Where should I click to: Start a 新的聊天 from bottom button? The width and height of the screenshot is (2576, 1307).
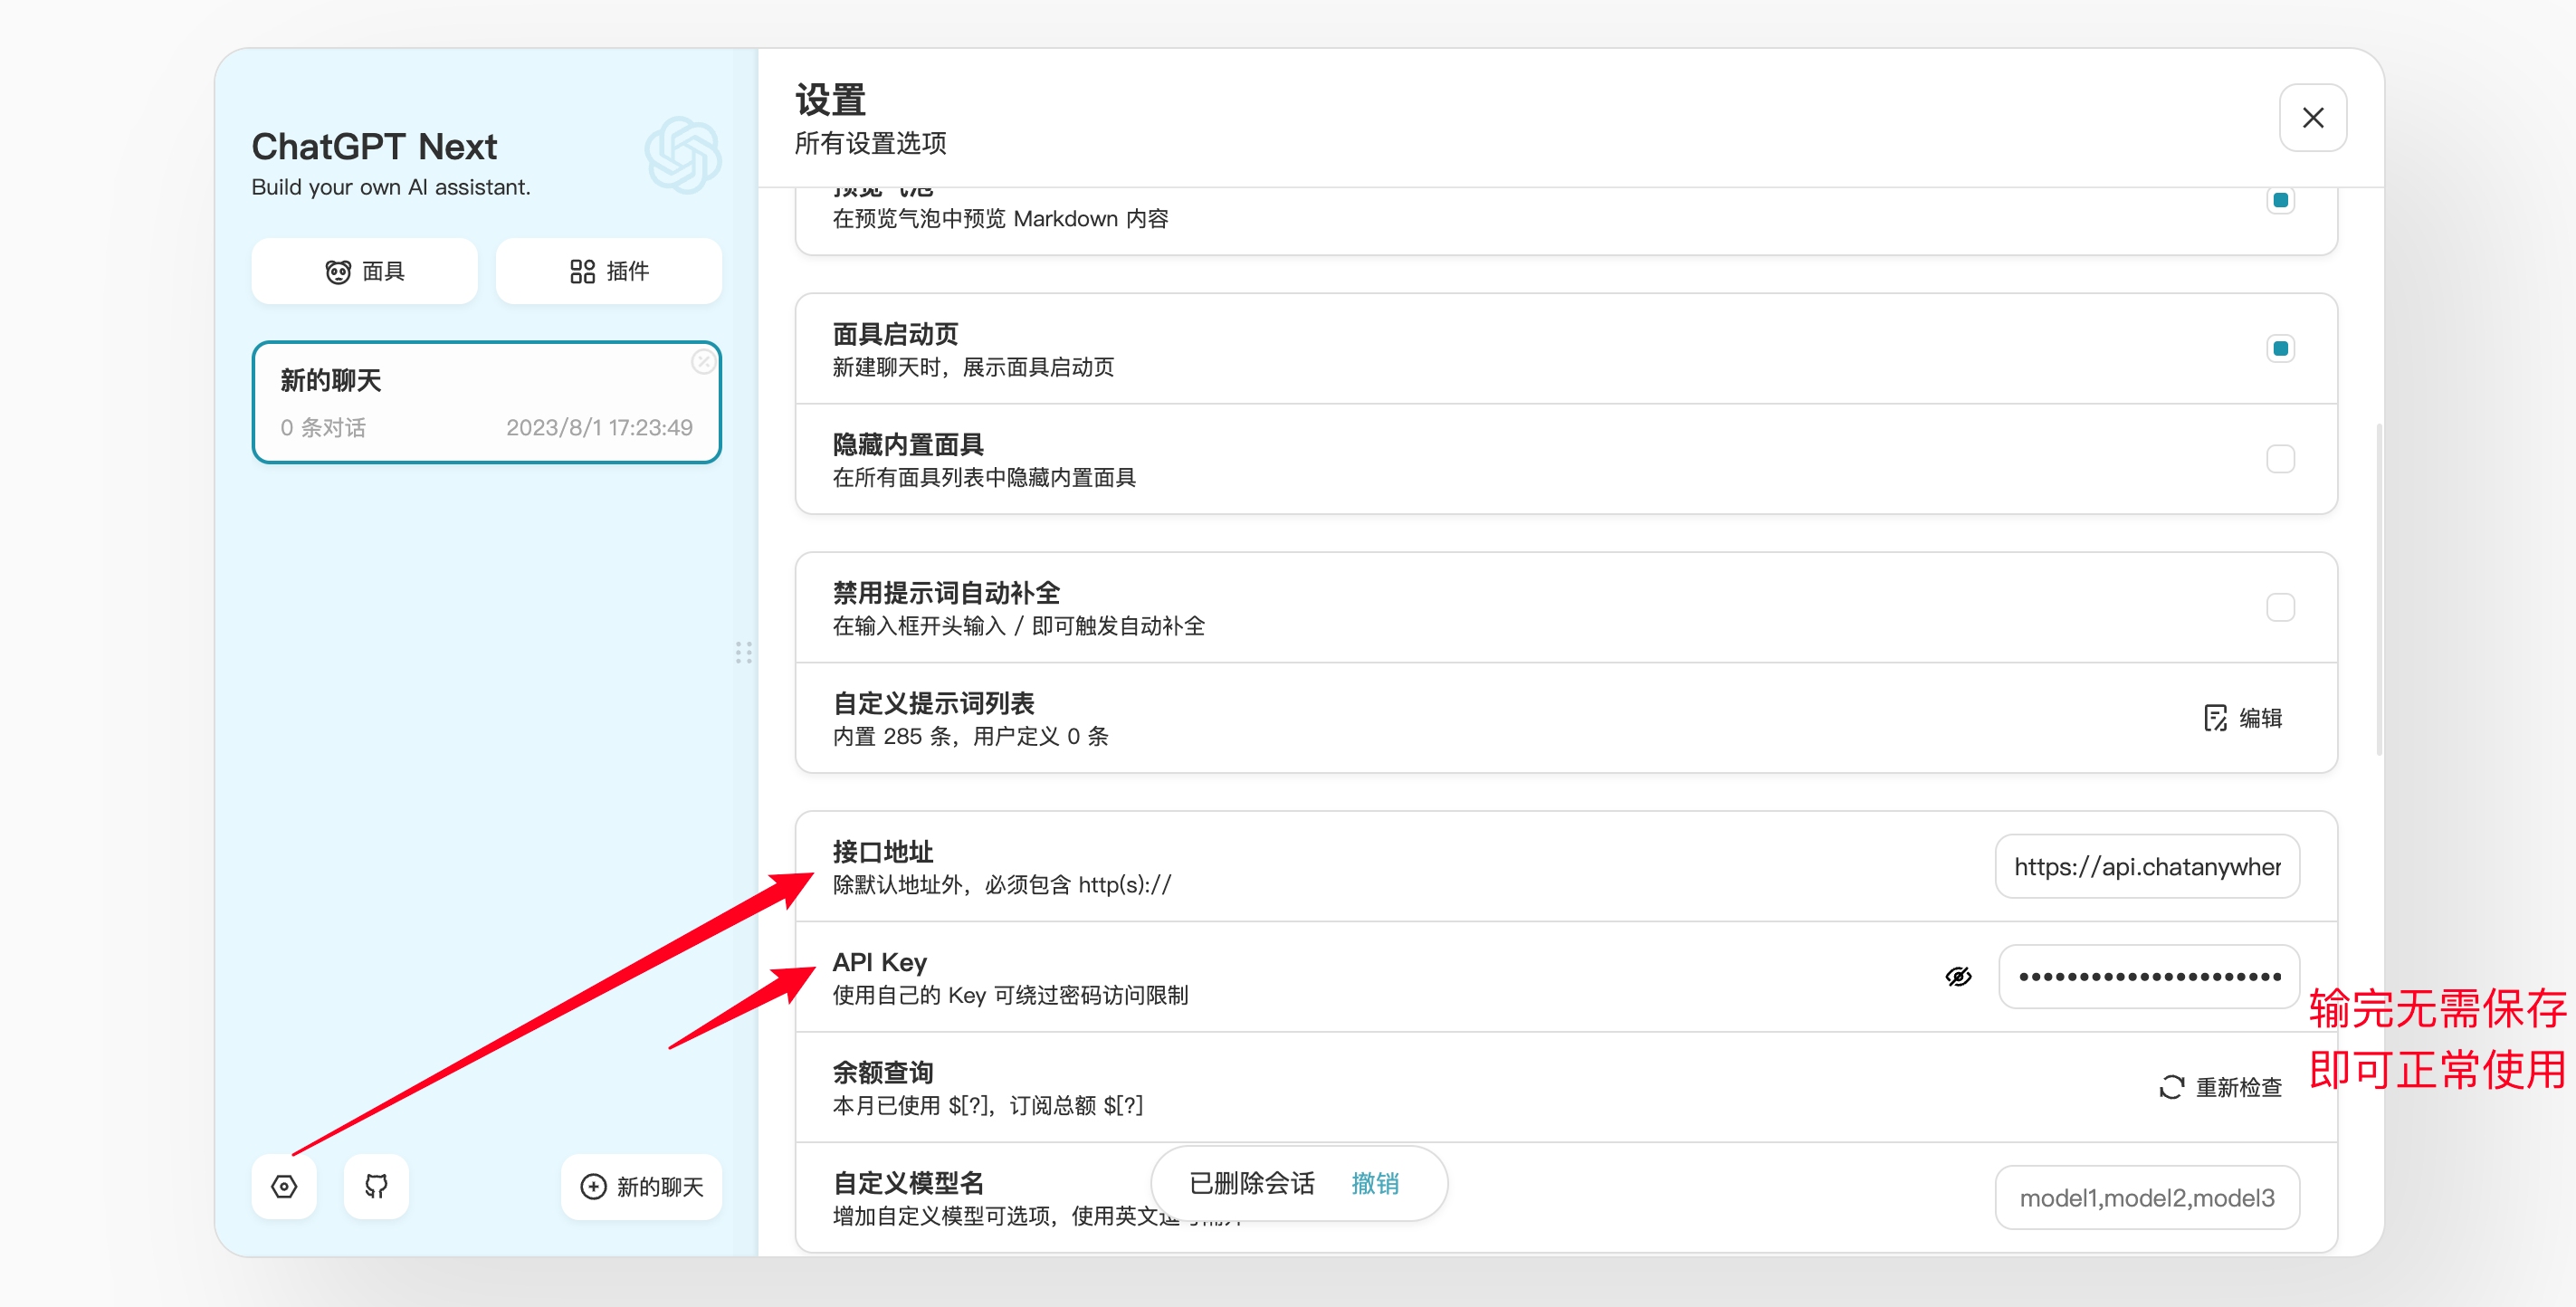pyautogui.click(x=641, y=1186)
